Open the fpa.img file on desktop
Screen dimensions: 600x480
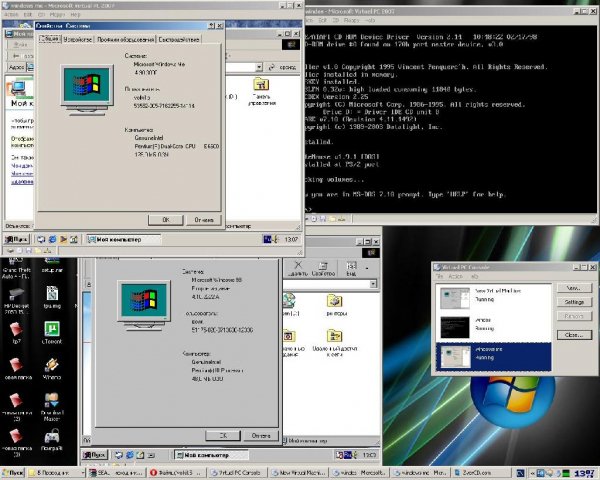click(52, 297)
